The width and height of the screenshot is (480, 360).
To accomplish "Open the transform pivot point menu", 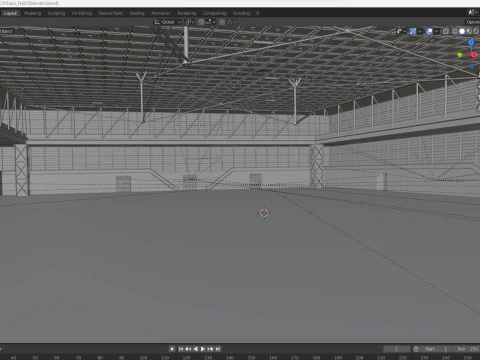I will point(189,22).
